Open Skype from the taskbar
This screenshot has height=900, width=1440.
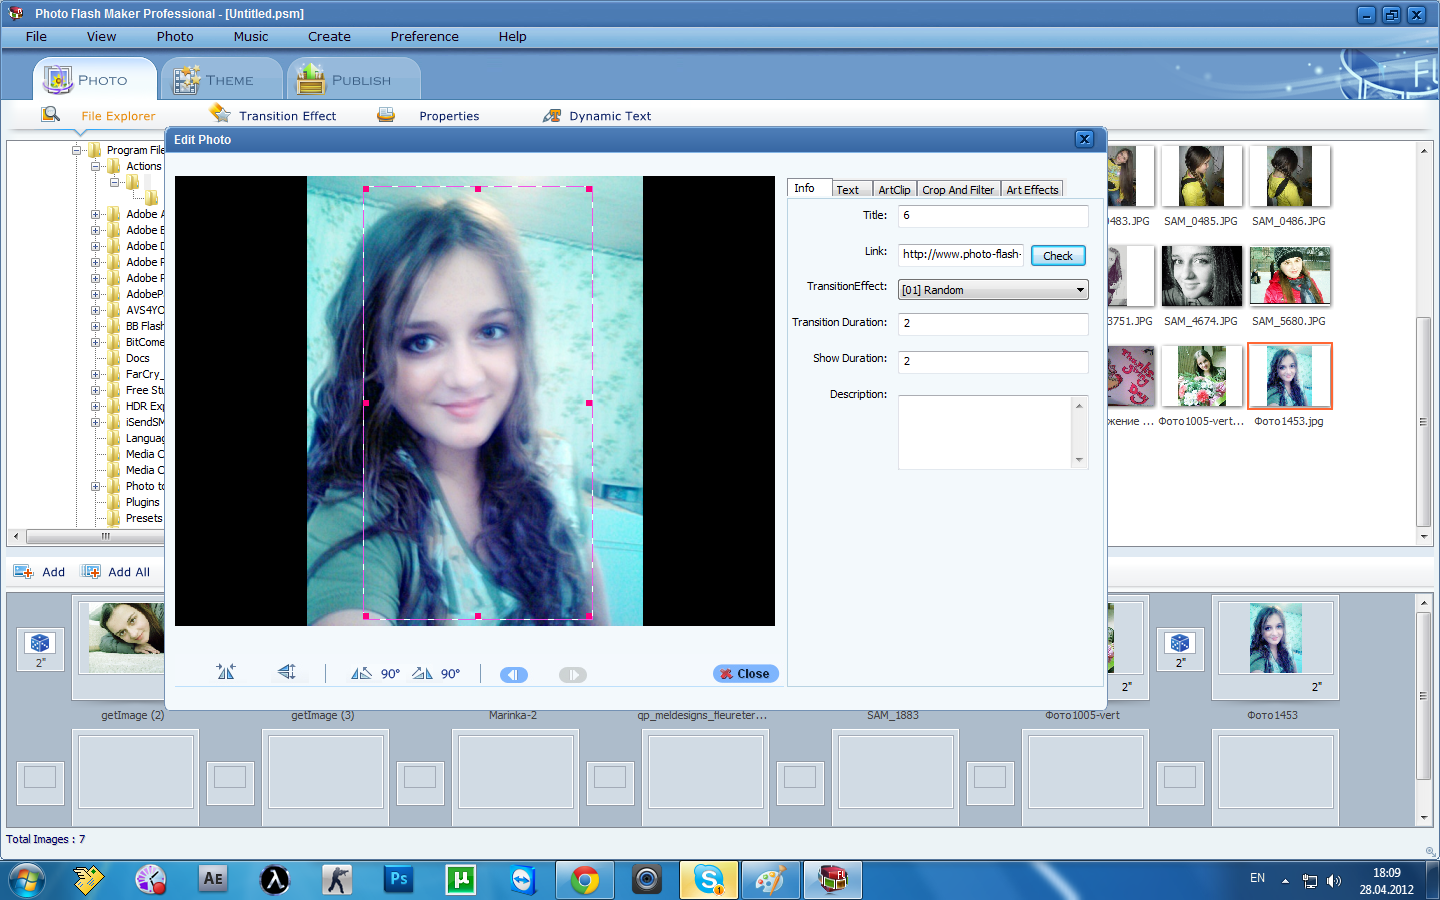pos(709,880)
